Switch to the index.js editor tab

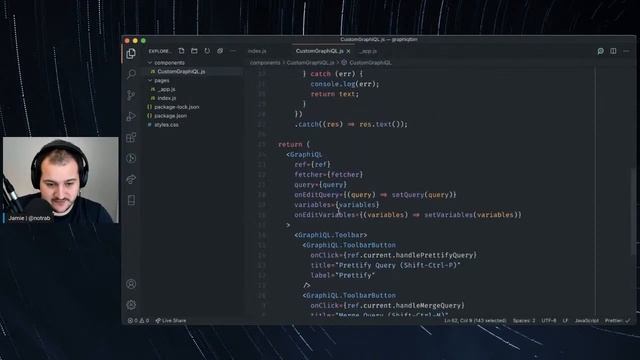[257, 51]
